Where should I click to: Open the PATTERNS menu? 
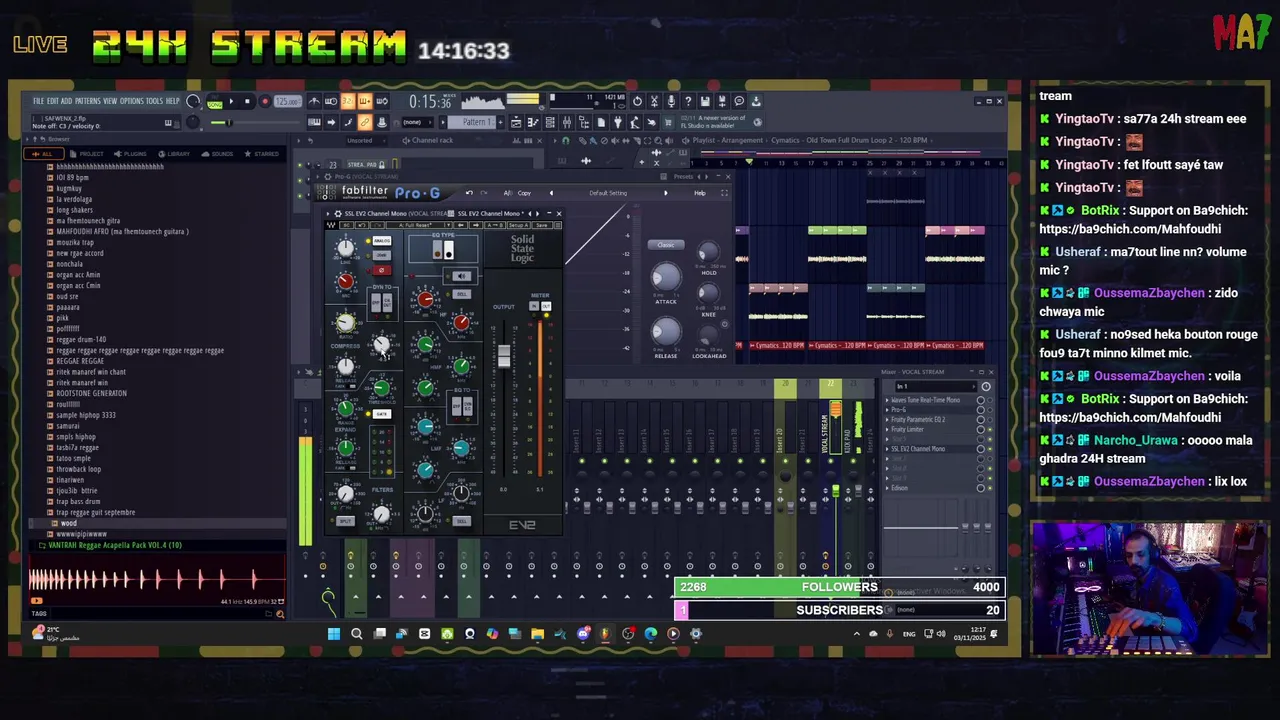click(x=88, y=101)
